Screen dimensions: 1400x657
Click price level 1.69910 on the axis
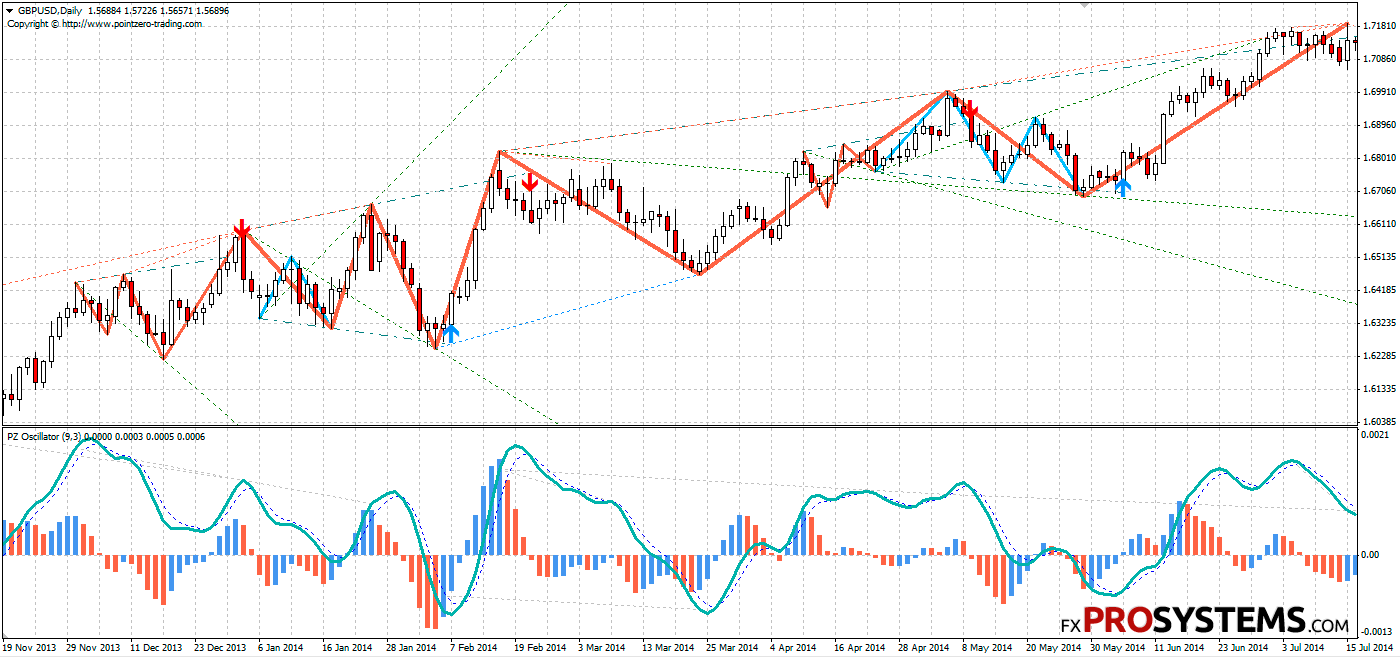coord(1380,92)
